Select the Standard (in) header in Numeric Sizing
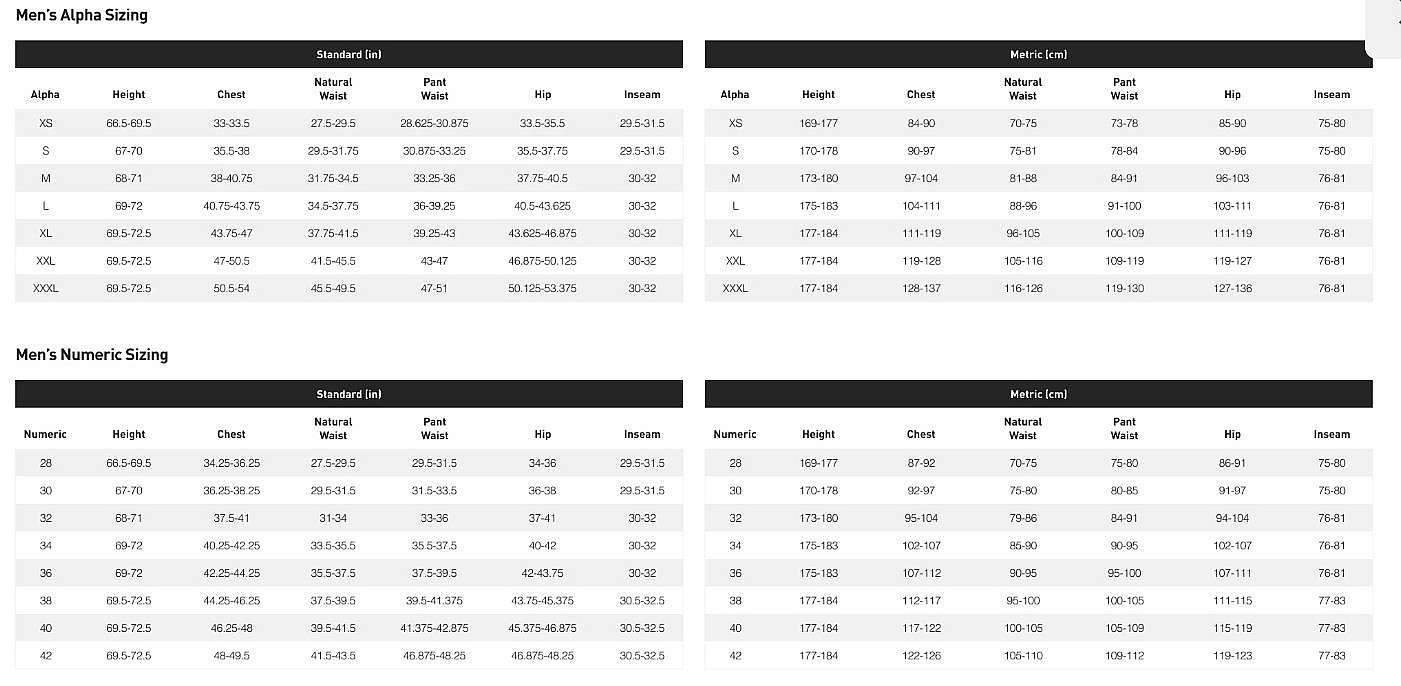The image size is (1401, 686). point(349,394)
